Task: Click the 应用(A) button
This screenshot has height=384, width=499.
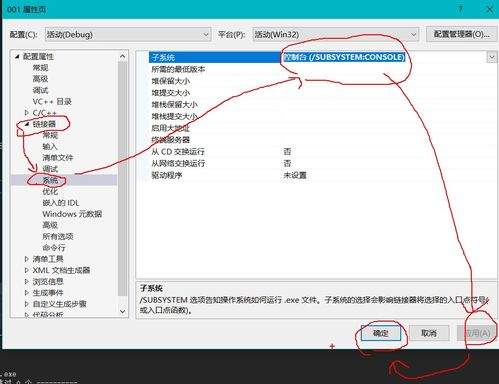Action: (478, 333)
